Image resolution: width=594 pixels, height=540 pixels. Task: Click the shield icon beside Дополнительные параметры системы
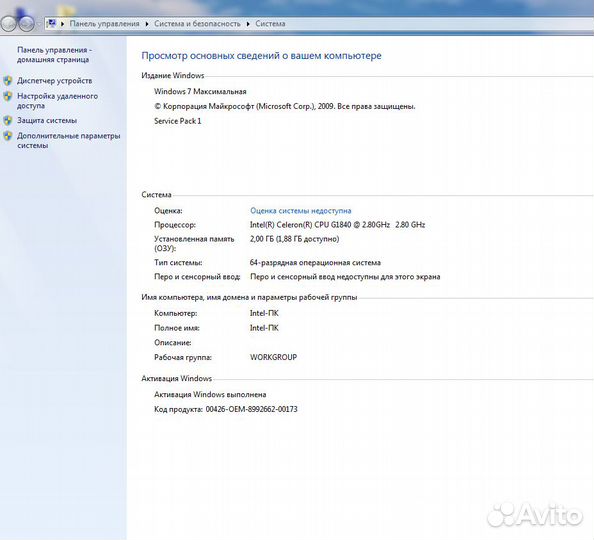(8, 136)
